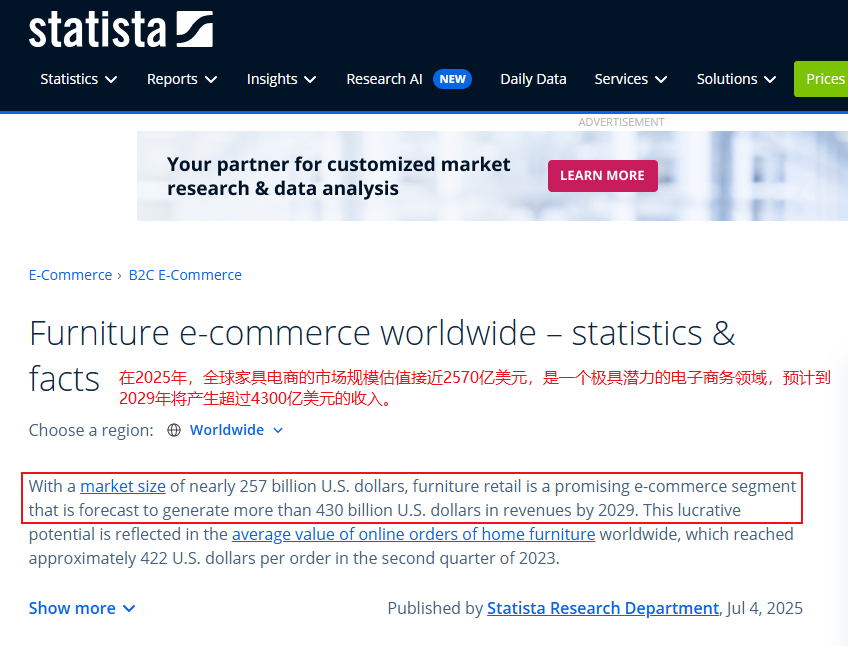The height and width of the screenshot is (646, 848).
Task: Expand the Insights navigation menu
Action: pos(281,79)
